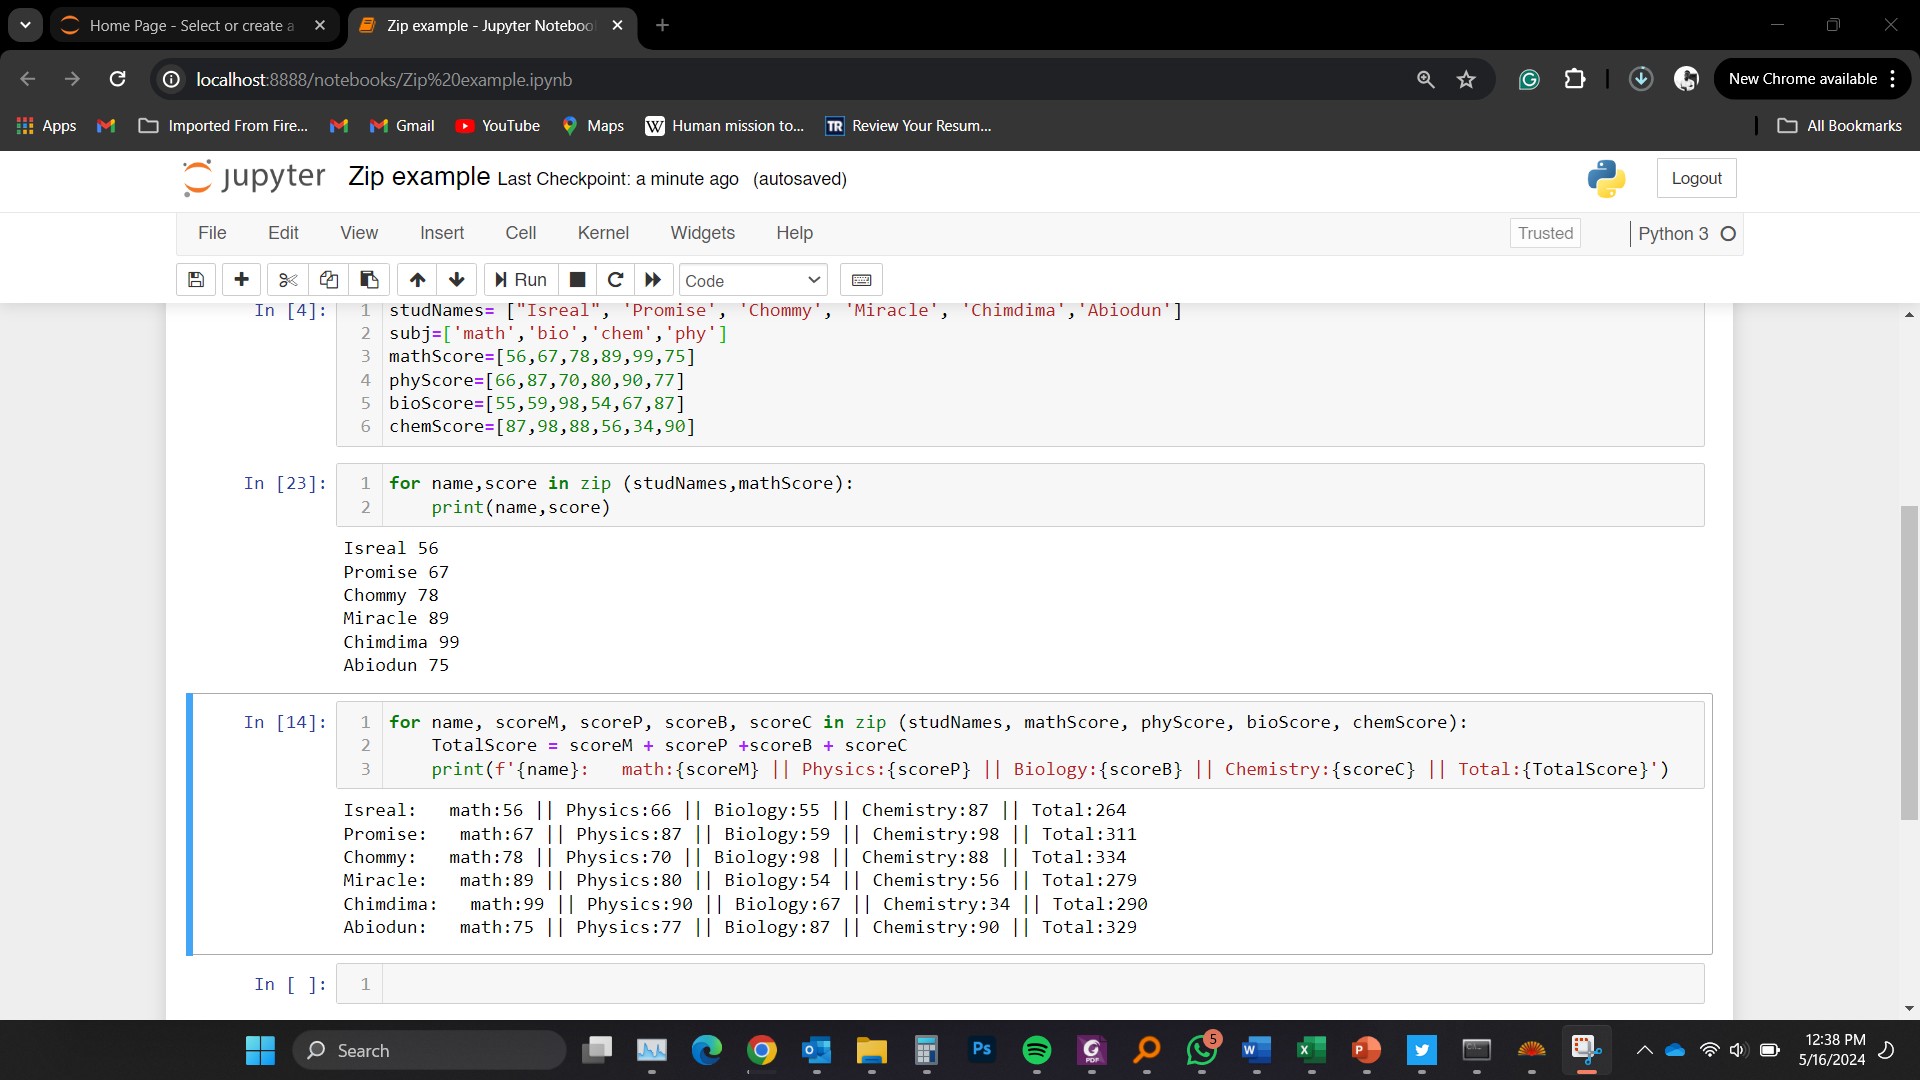Close the Zip example browser tab

click(x=618, y=25)
